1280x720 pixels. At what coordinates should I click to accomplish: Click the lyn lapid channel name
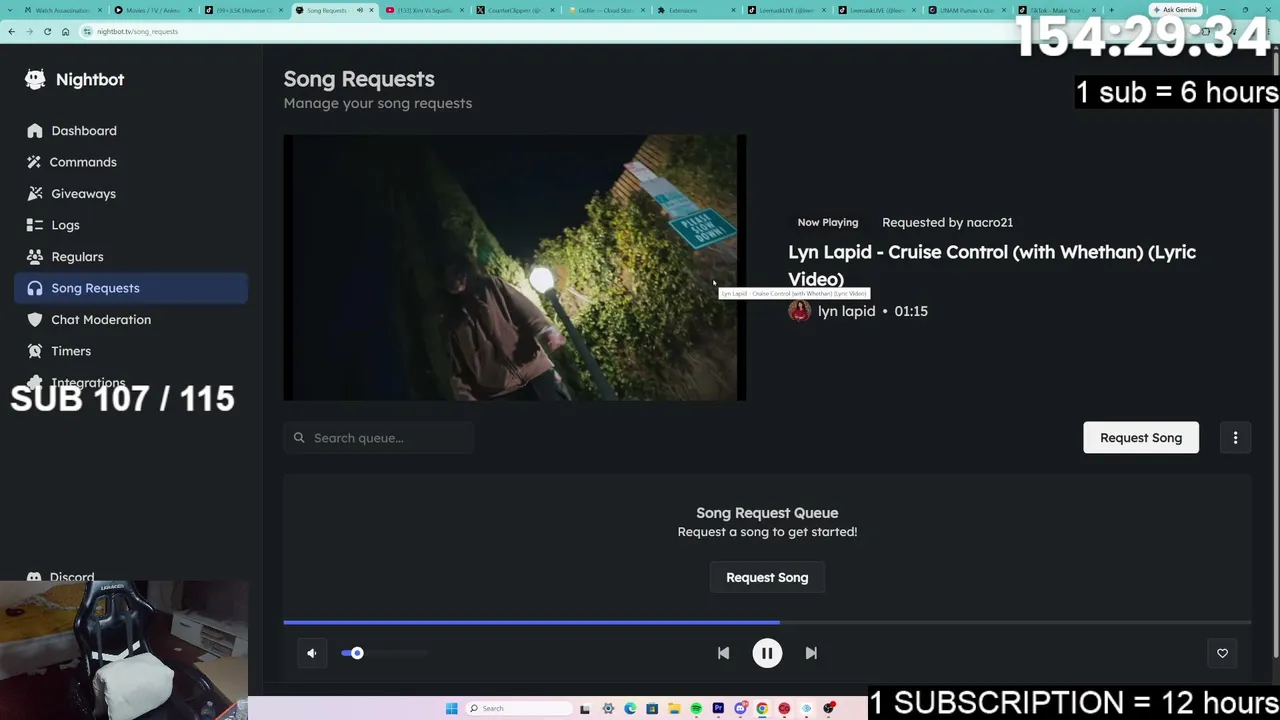tap(846, 311)
